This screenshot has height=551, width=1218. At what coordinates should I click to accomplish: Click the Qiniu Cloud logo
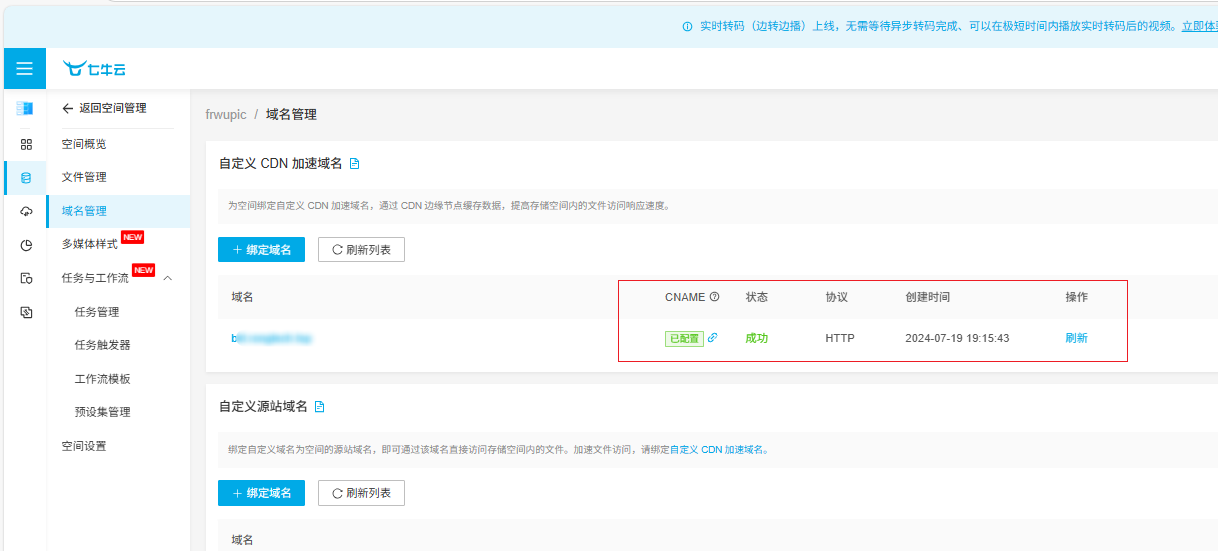click(94, 69)
